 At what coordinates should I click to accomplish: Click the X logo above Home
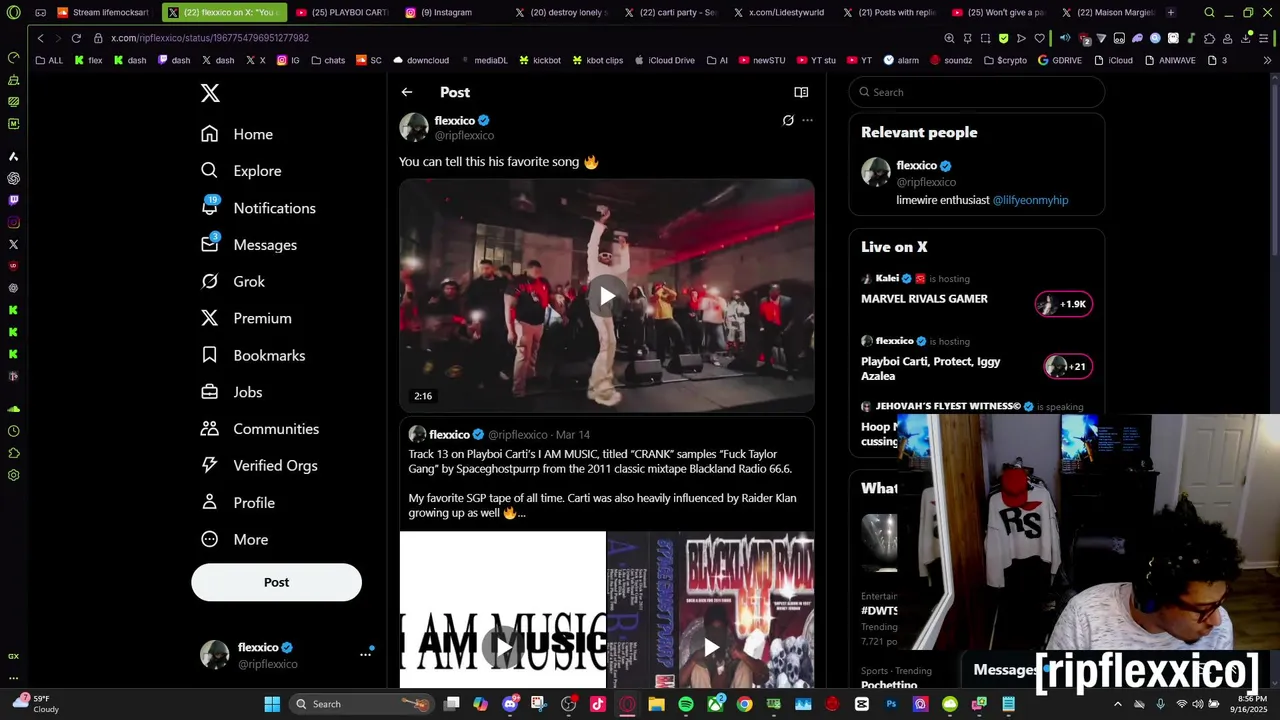click(x=210, y=93)
